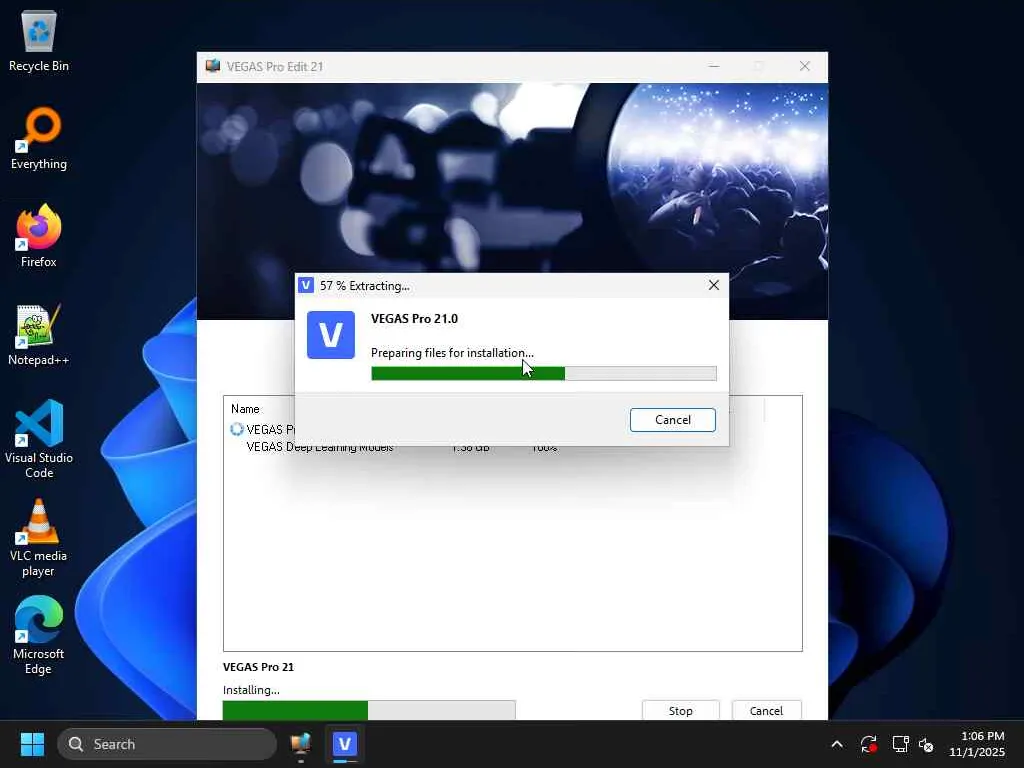Image resolution: width=1024 pixels, height=768 pixels.
Task: Click the Preparing files for installation text
Action: coord(452,353)
